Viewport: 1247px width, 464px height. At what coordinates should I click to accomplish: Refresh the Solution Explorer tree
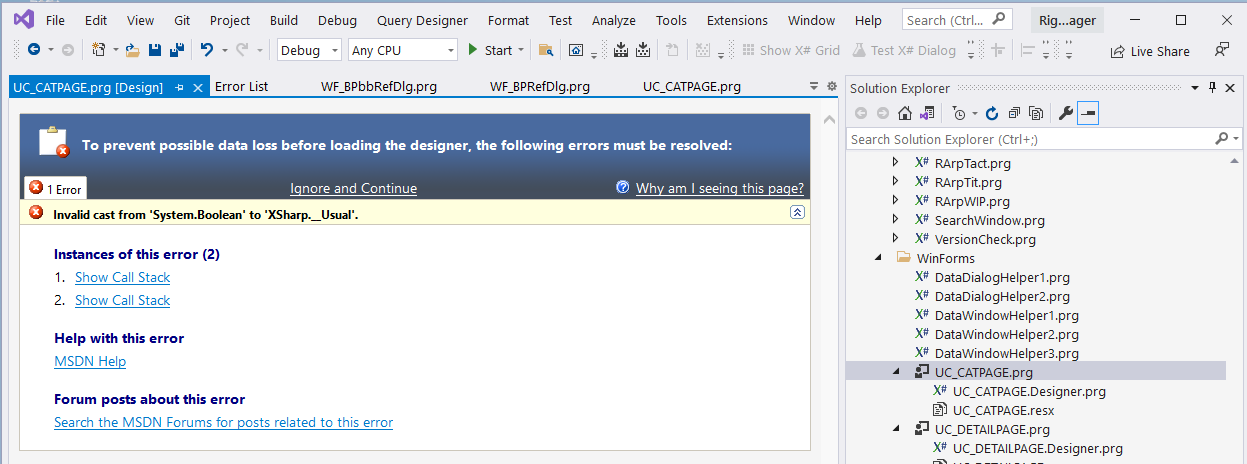[991, 114]
